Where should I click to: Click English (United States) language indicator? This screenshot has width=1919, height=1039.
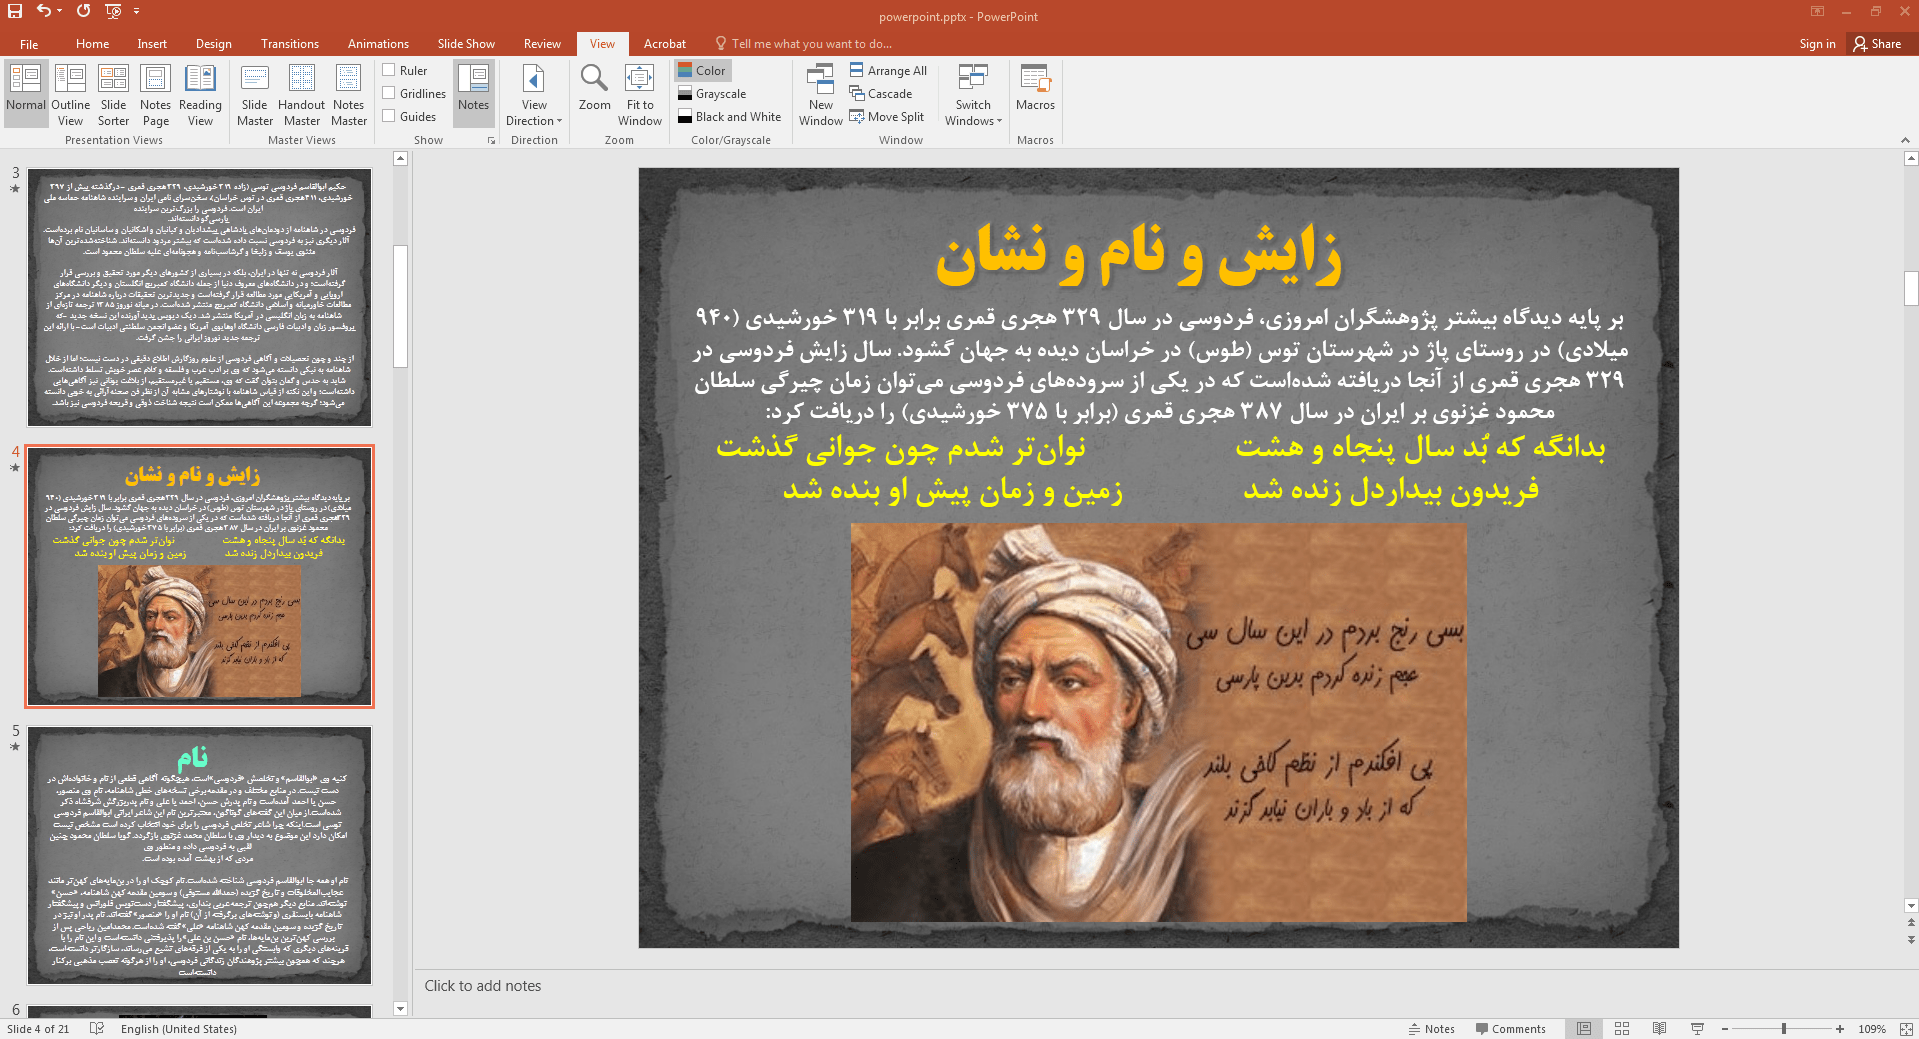click(x=179, y=1028)
